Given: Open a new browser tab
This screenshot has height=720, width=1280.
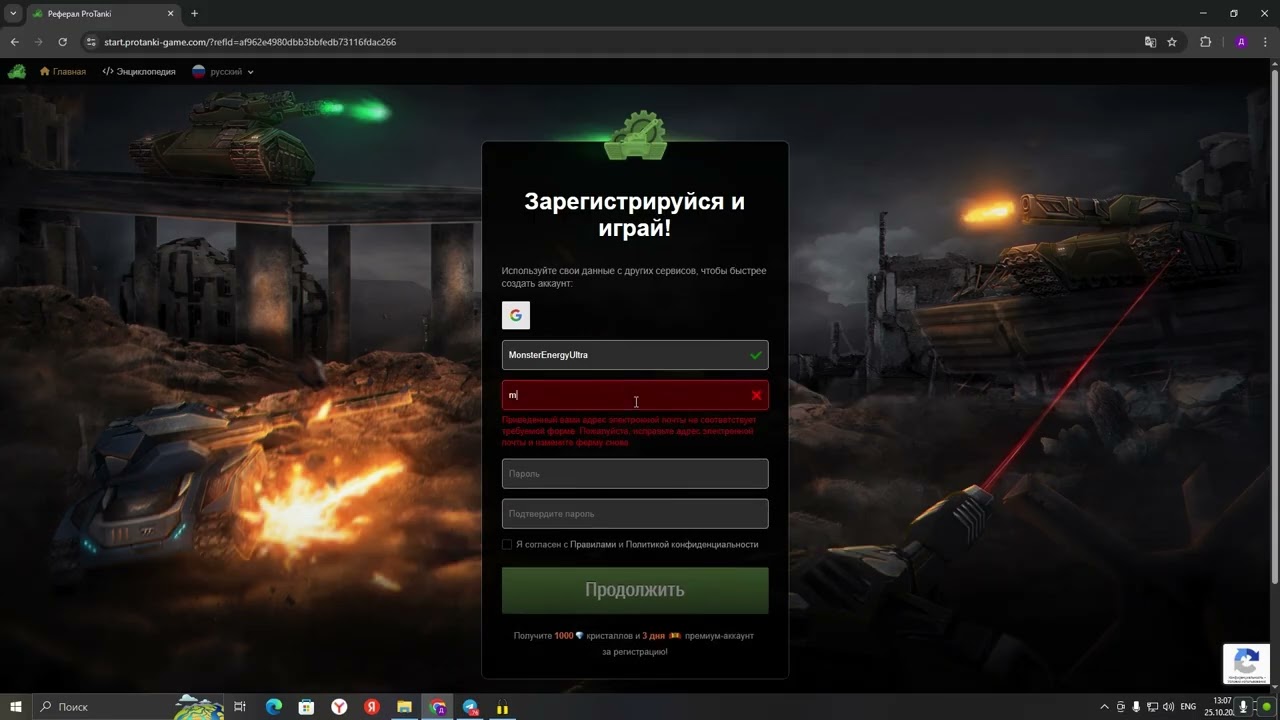Looking at the screenshot, I should point(194,14).
